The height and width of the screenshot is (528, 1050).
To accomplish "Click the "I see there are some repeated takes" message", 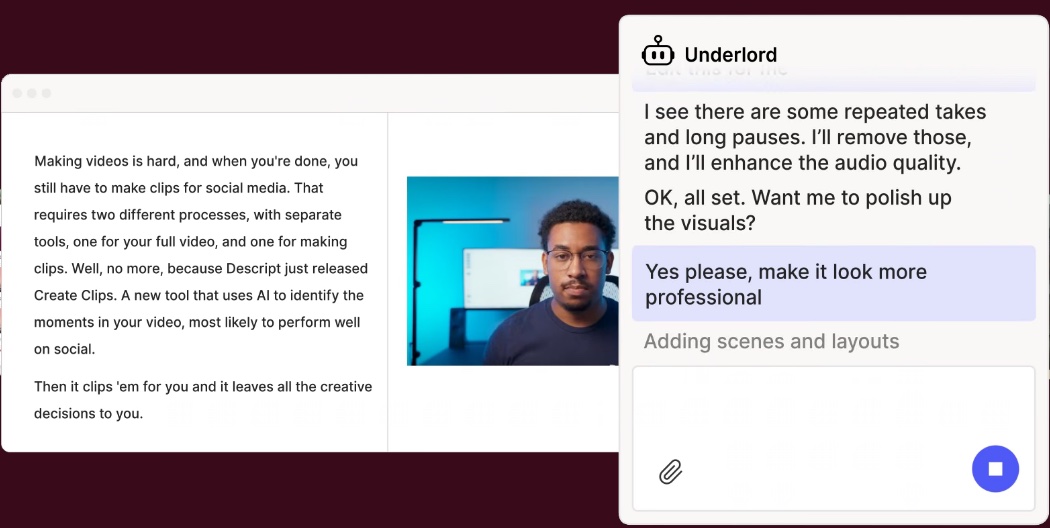I will point(815,137).
